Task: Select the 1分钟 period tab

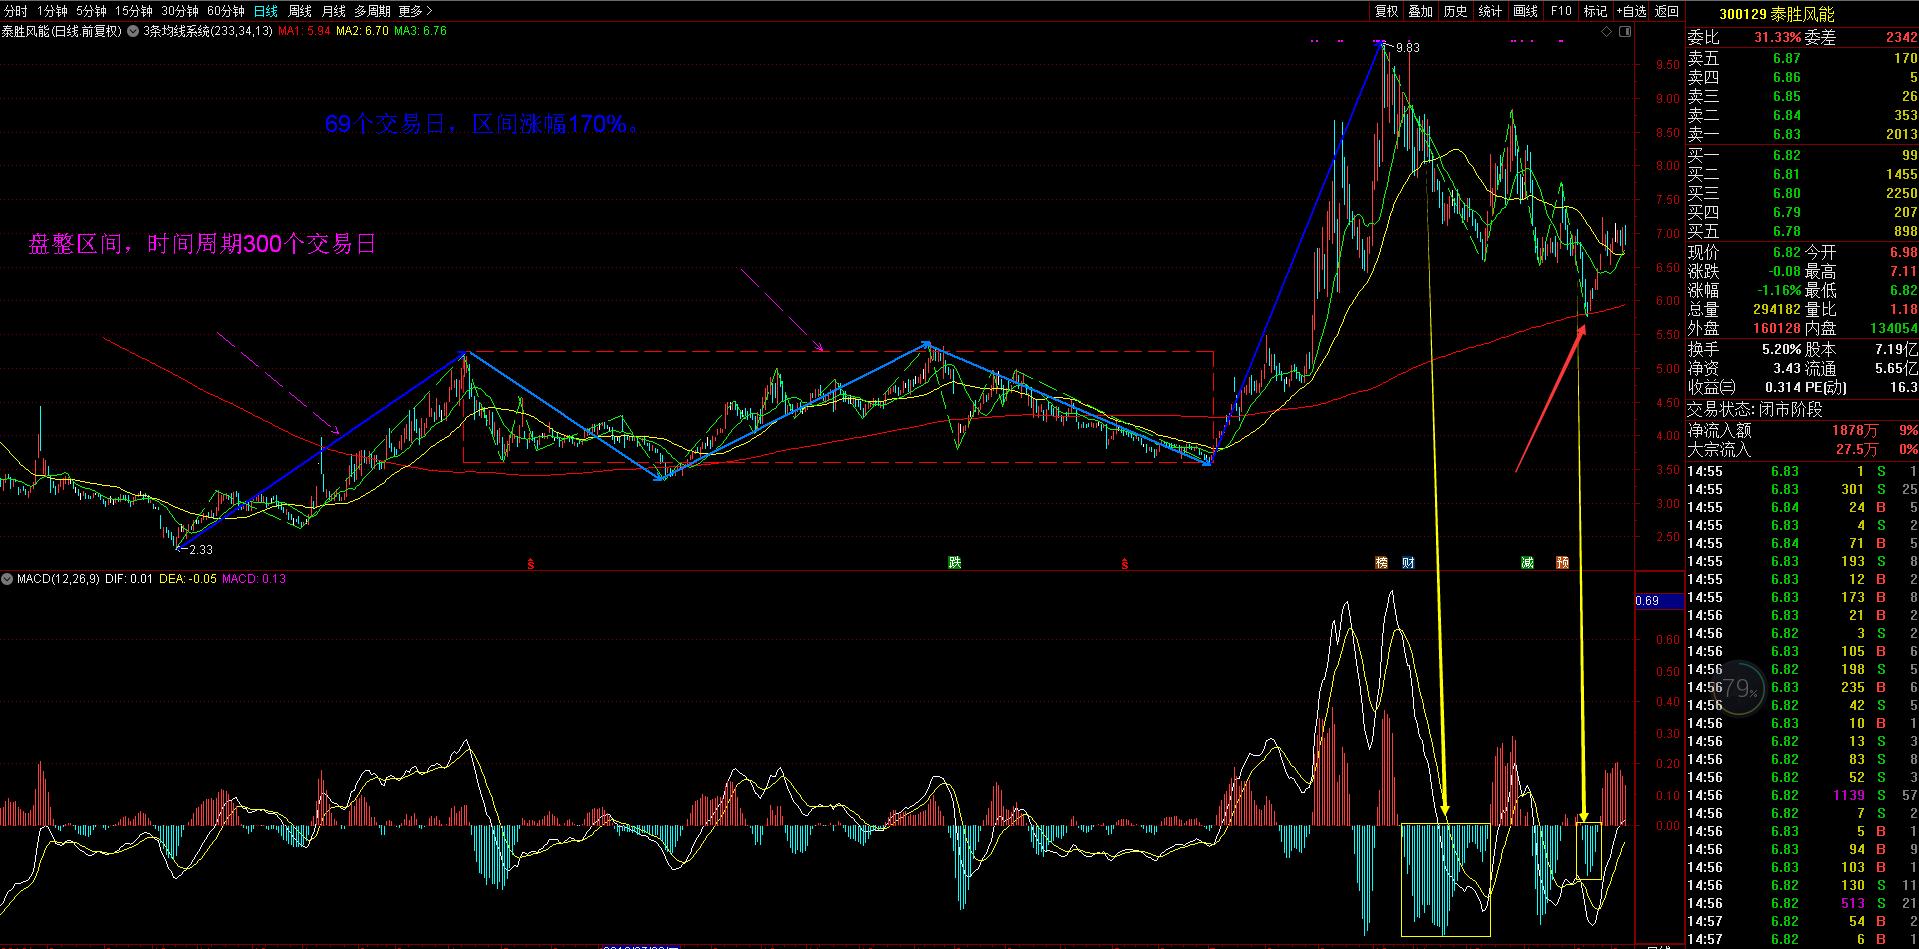Action: 52,11
